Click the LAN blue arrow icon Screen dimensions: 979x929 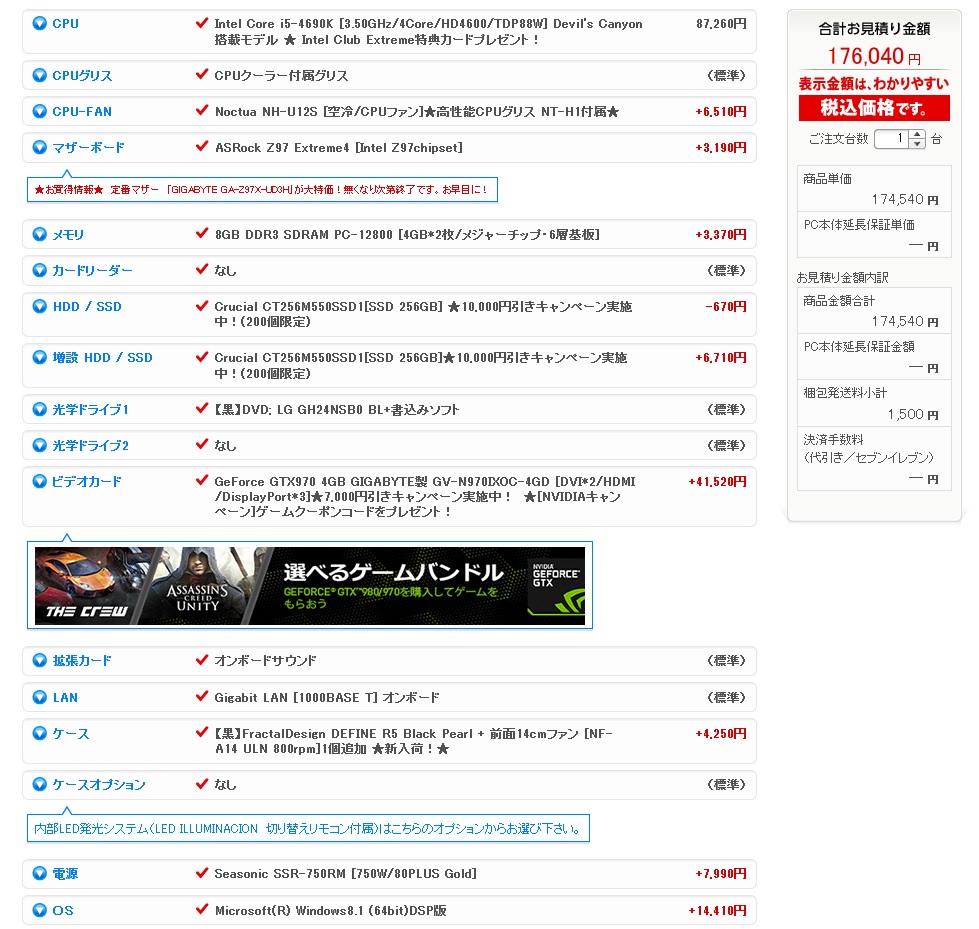click(39, 698)
